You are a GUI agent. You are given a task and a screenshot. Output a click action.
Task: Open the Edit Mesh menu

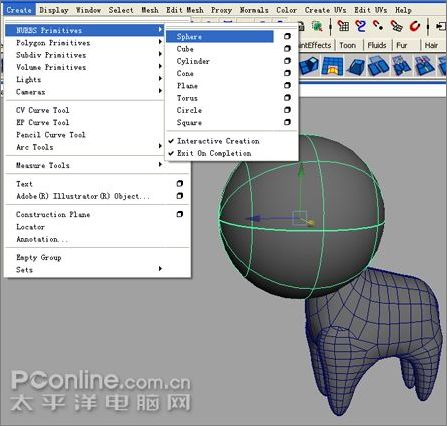[x=185, y=10]
